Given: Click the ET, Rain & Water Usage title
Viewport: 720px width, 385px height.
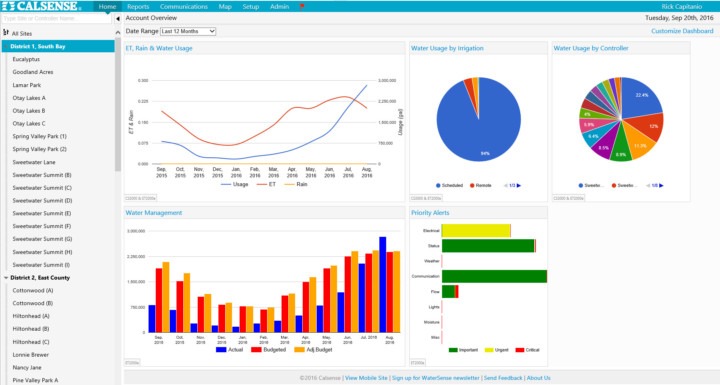Looking at the screenshot, I should tap(159, 48).
